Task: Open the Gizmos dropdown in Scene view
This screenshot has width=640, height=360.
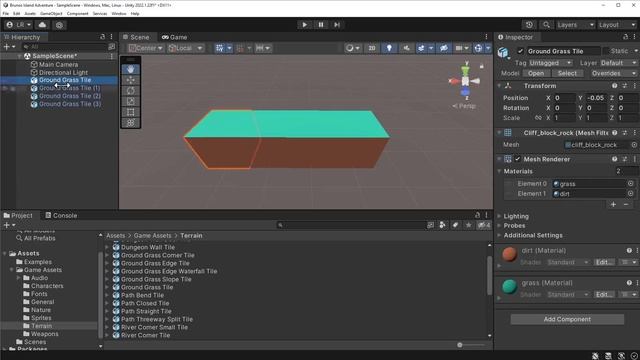Action: click(x=488, y=48)
